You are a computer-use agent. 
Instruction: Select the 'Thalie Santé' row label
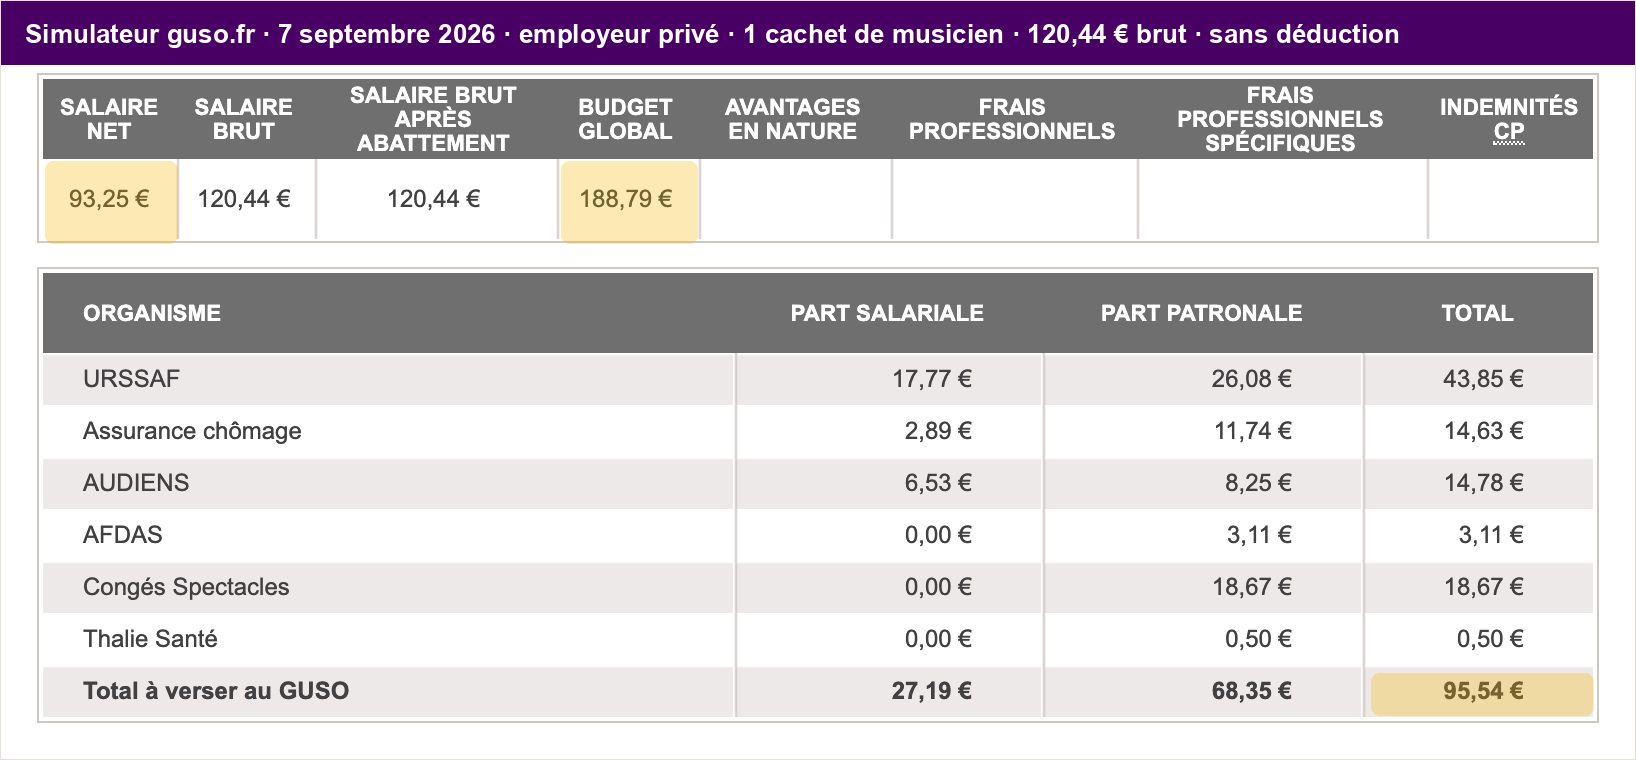click(150, 639)
